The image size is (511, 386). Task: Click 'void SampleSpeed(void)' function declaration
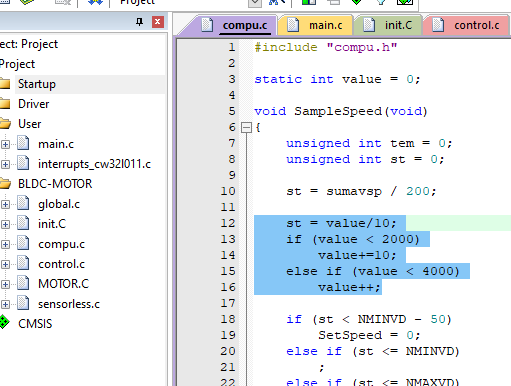point(341,111)
